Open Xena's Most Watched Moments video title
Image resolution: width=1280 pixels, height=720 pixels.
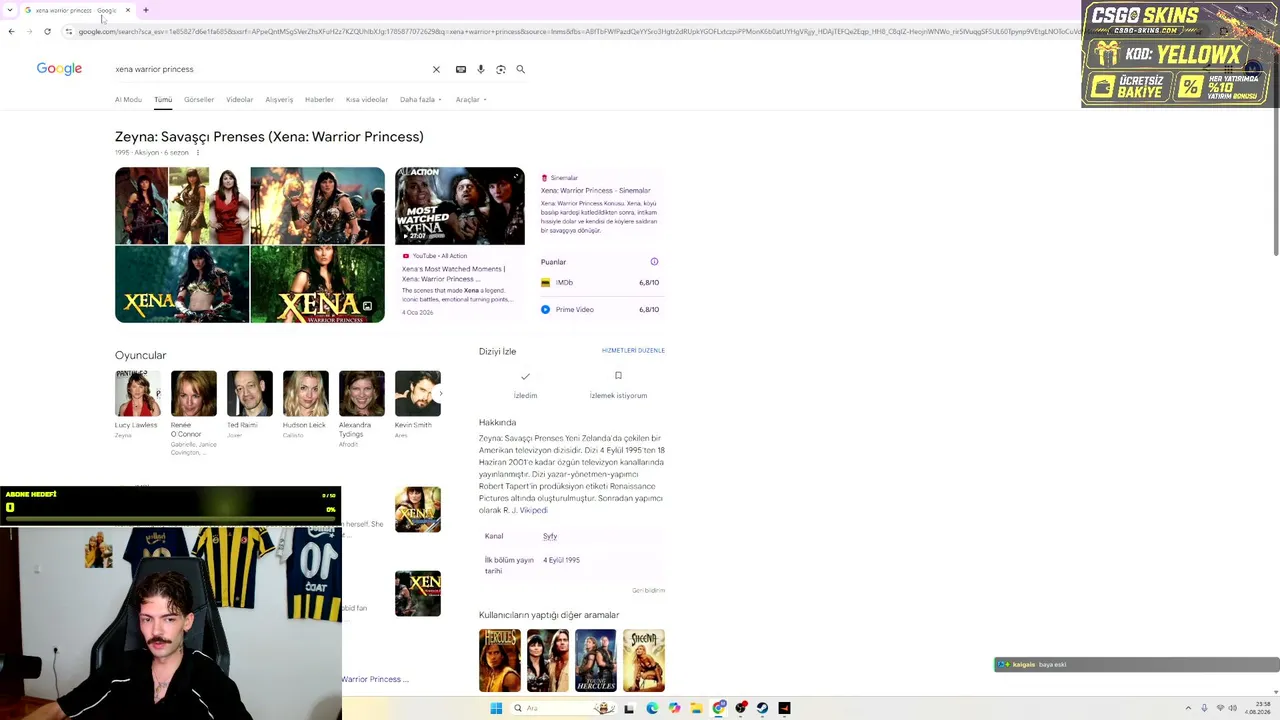(454, 274)
